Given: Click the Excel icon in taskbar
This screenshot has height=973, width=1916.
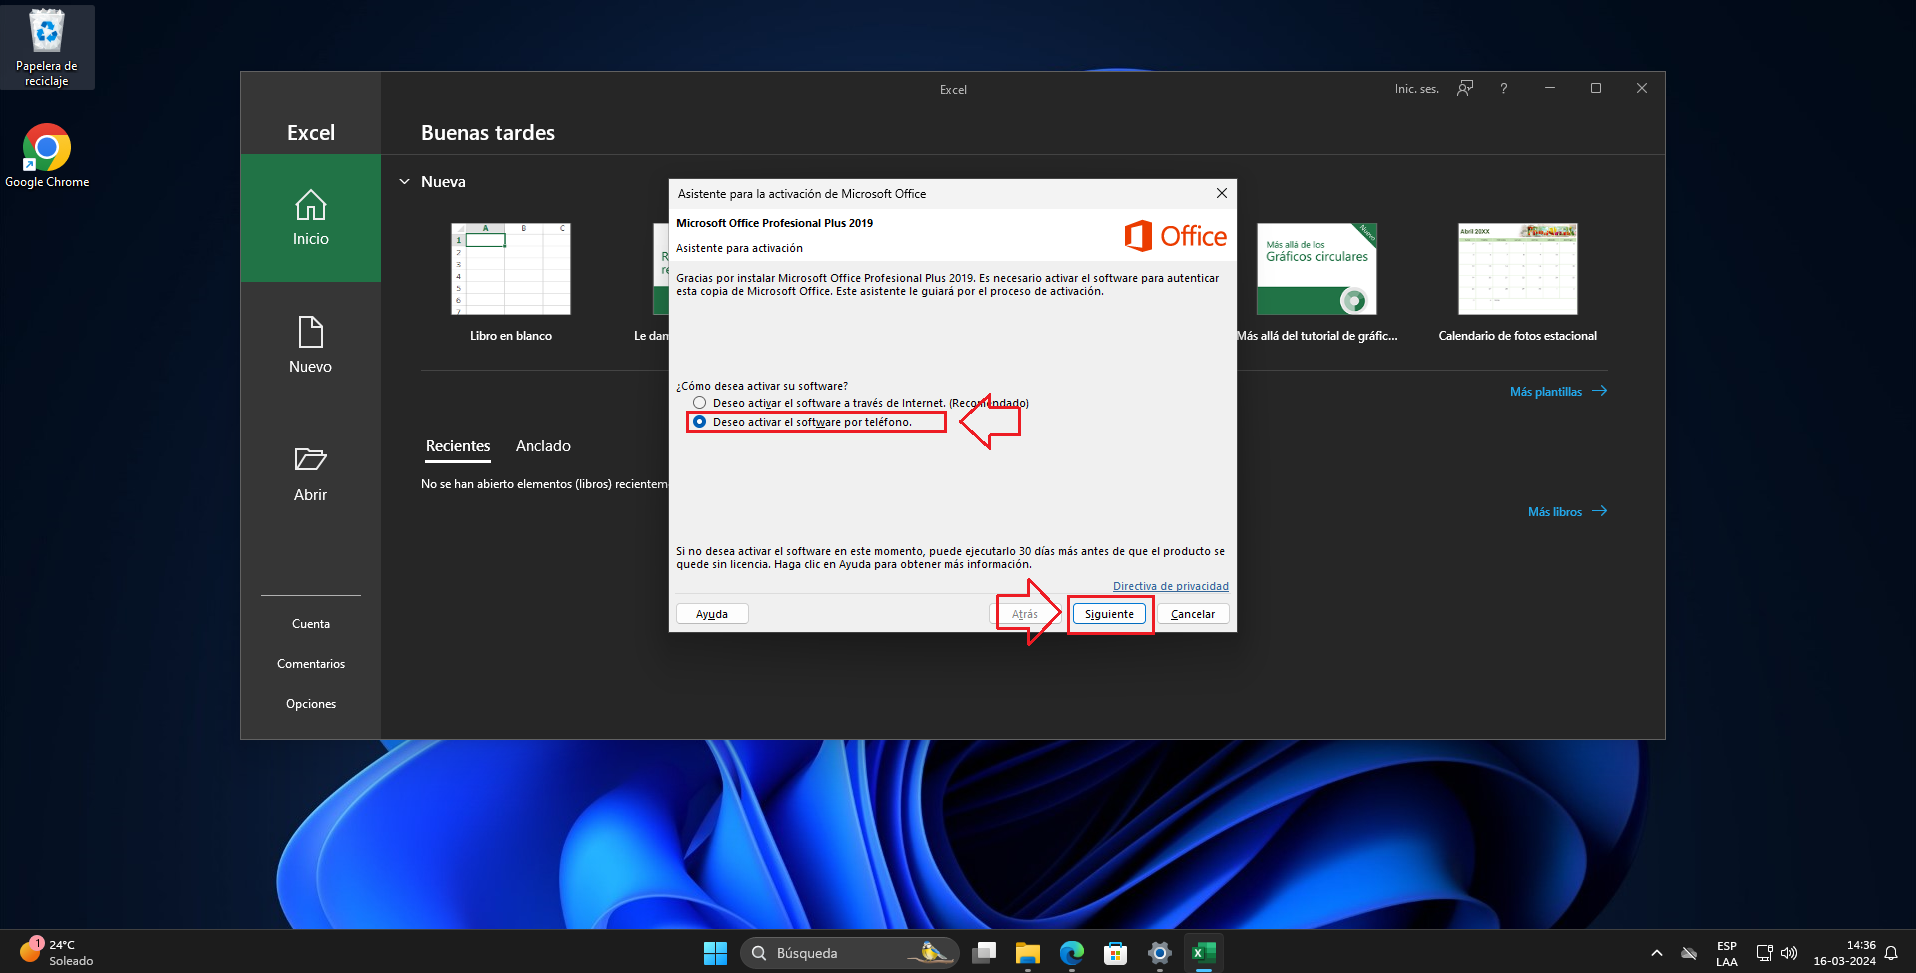Looking at the screenshot, I should point(1204,953).
